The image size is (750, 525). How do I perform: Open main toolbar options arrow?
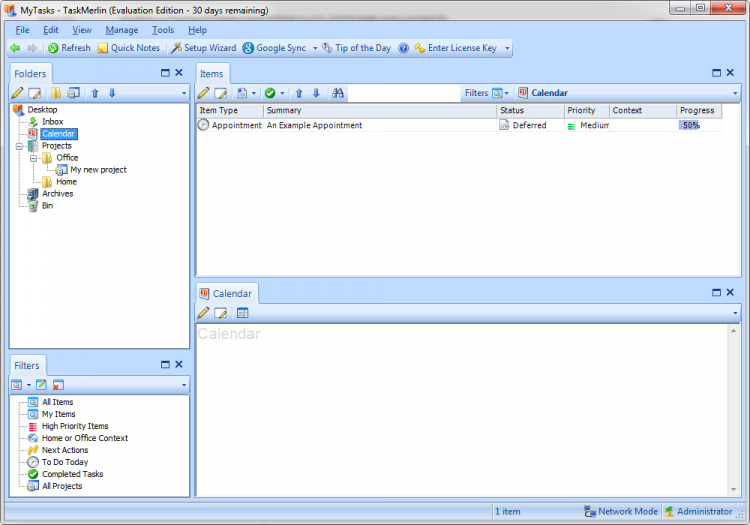coord(507,48)
